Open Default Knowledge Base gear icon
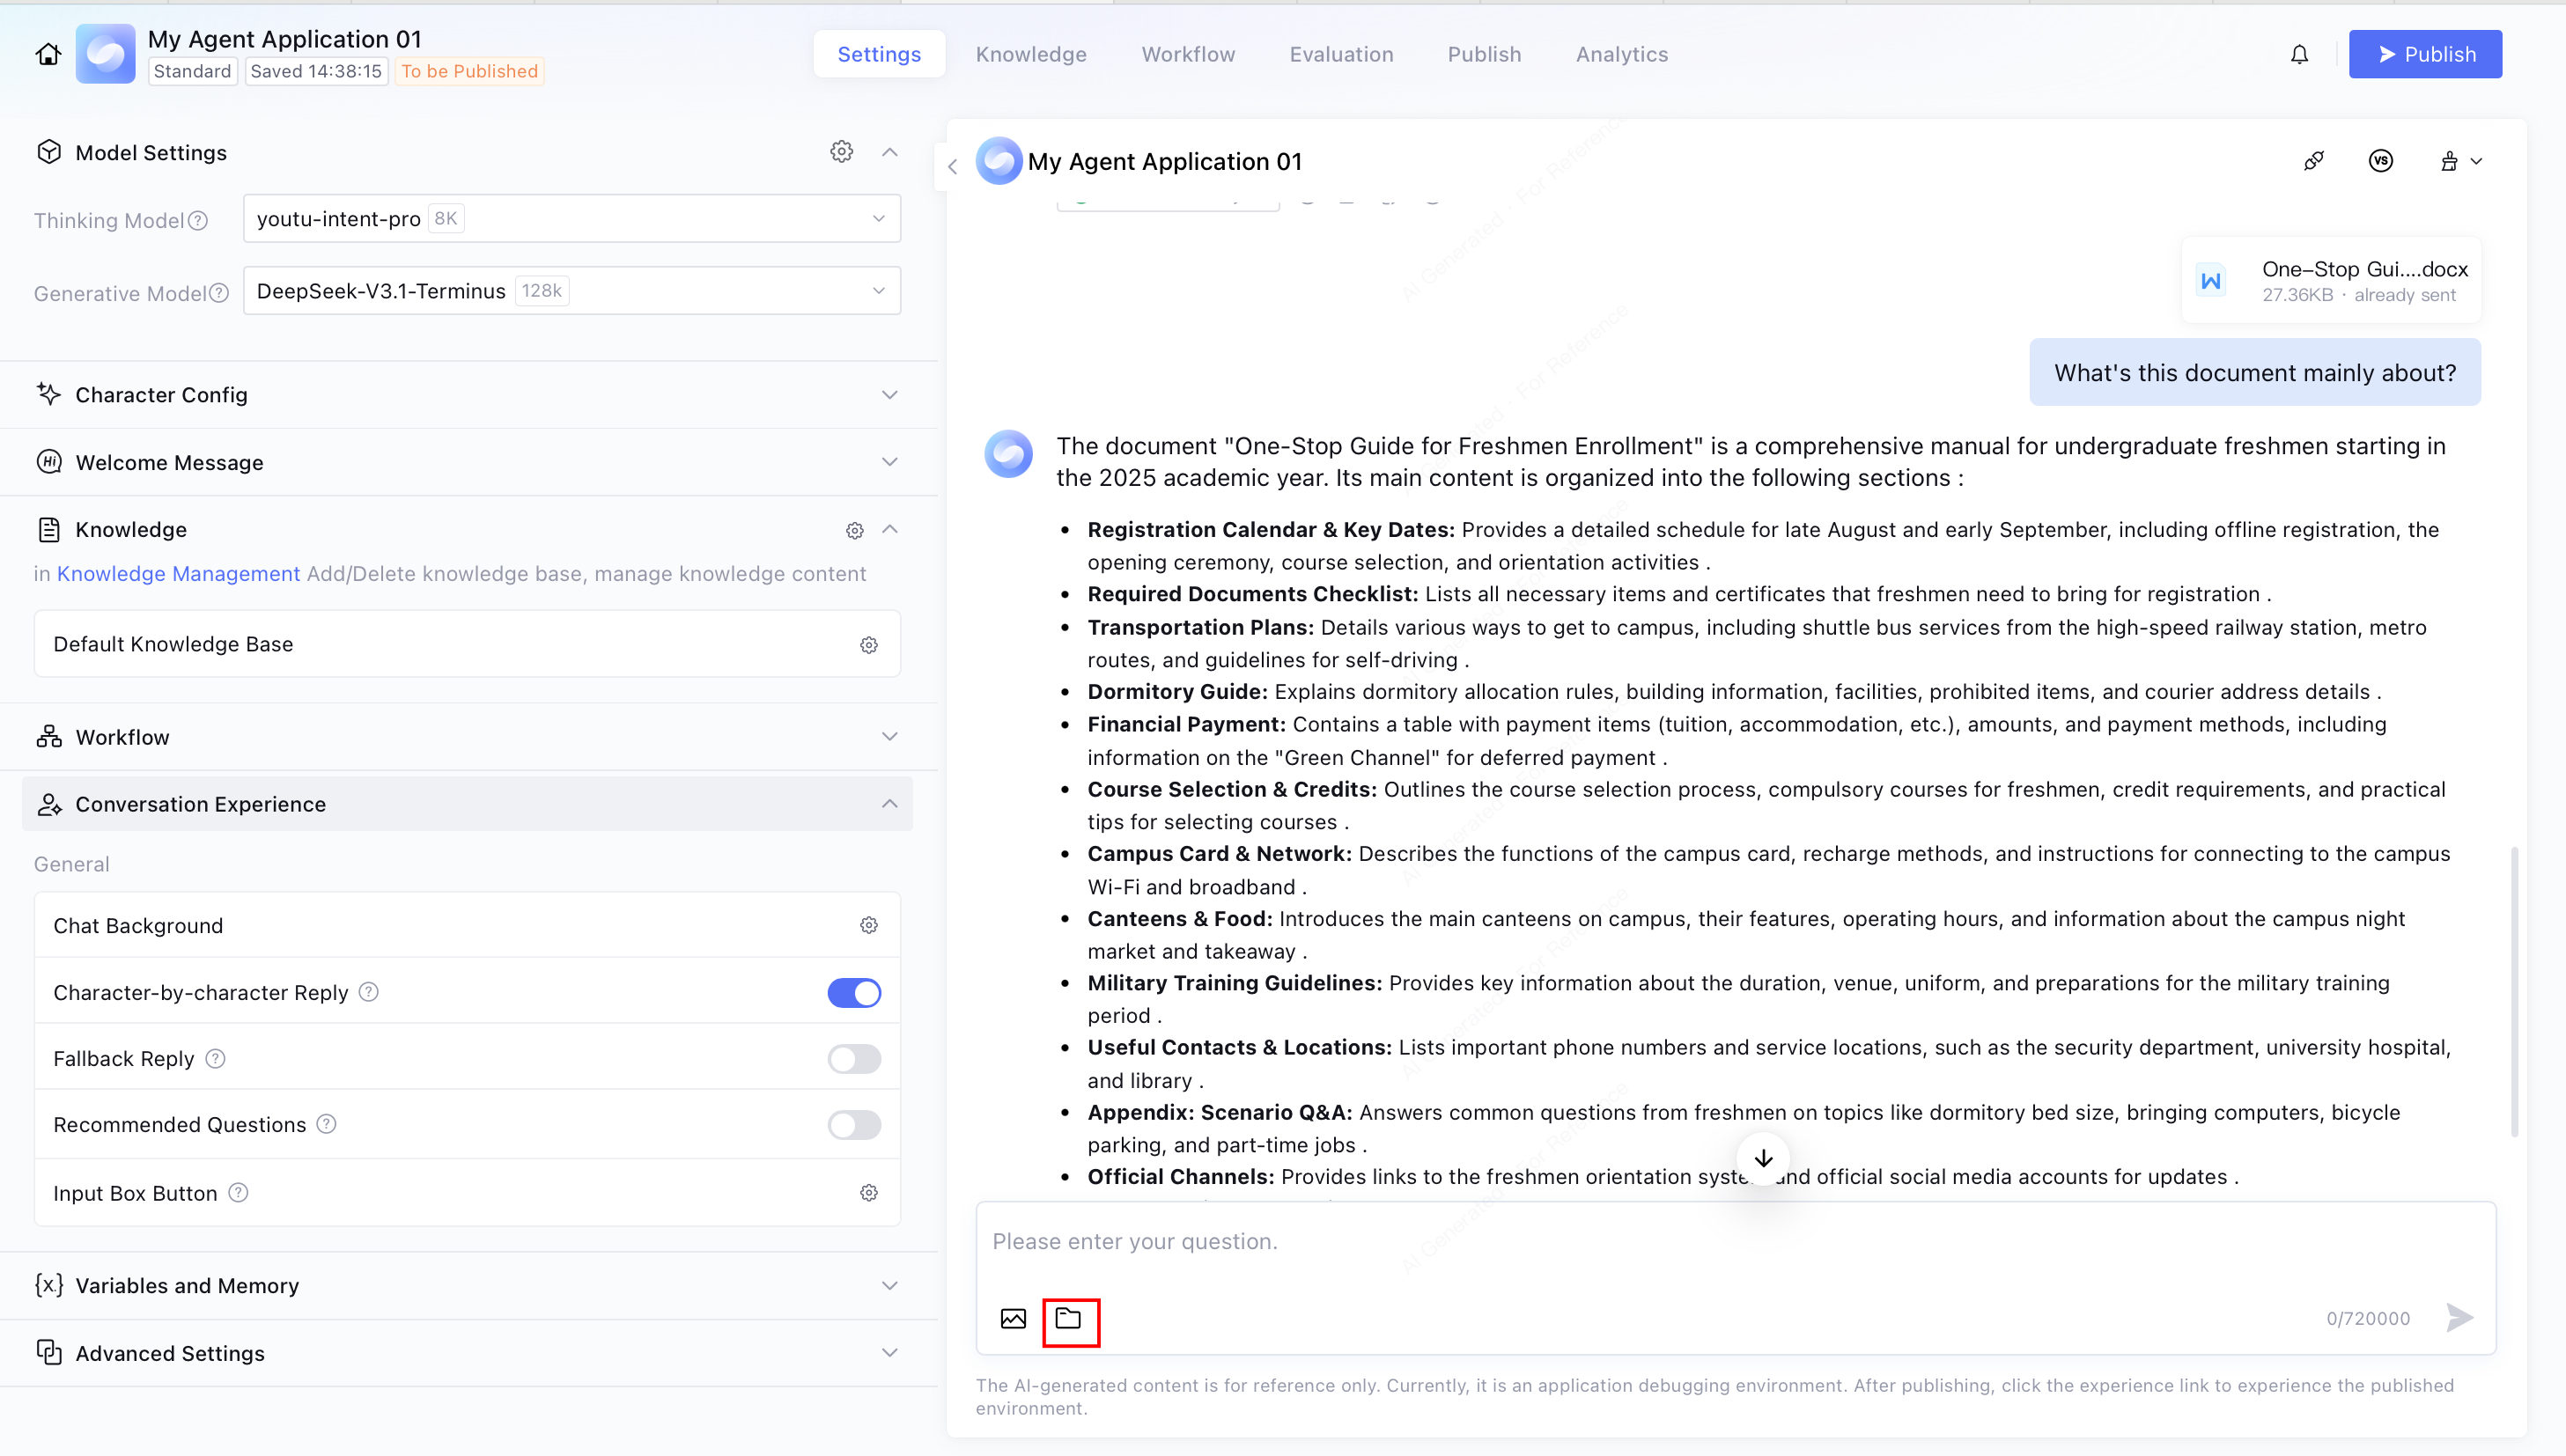This screenshot has width=2566, height=1456. [x=868, y=645]
